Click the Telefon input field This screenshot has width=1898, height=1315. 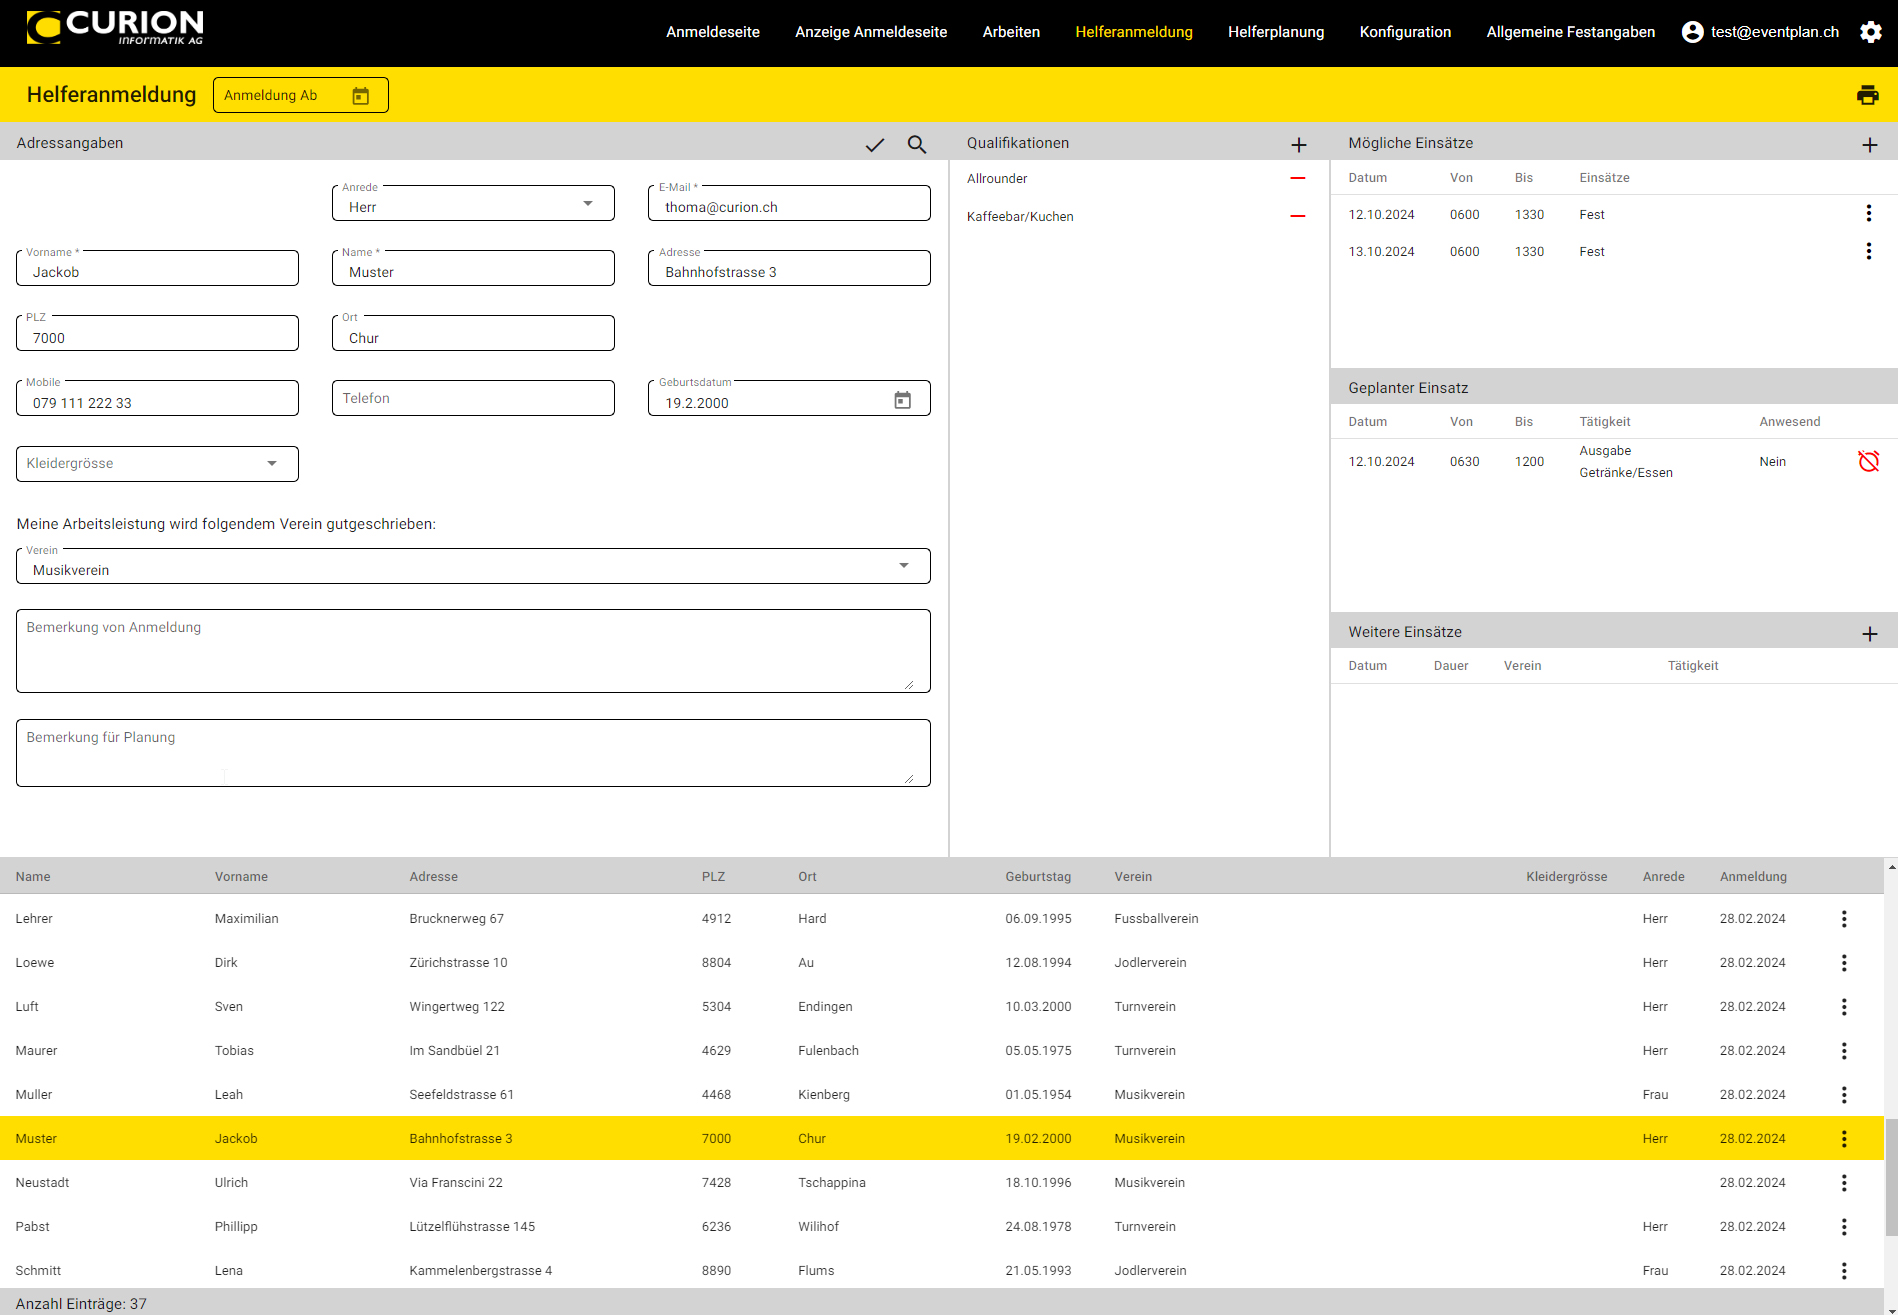[x=473, y=398]
